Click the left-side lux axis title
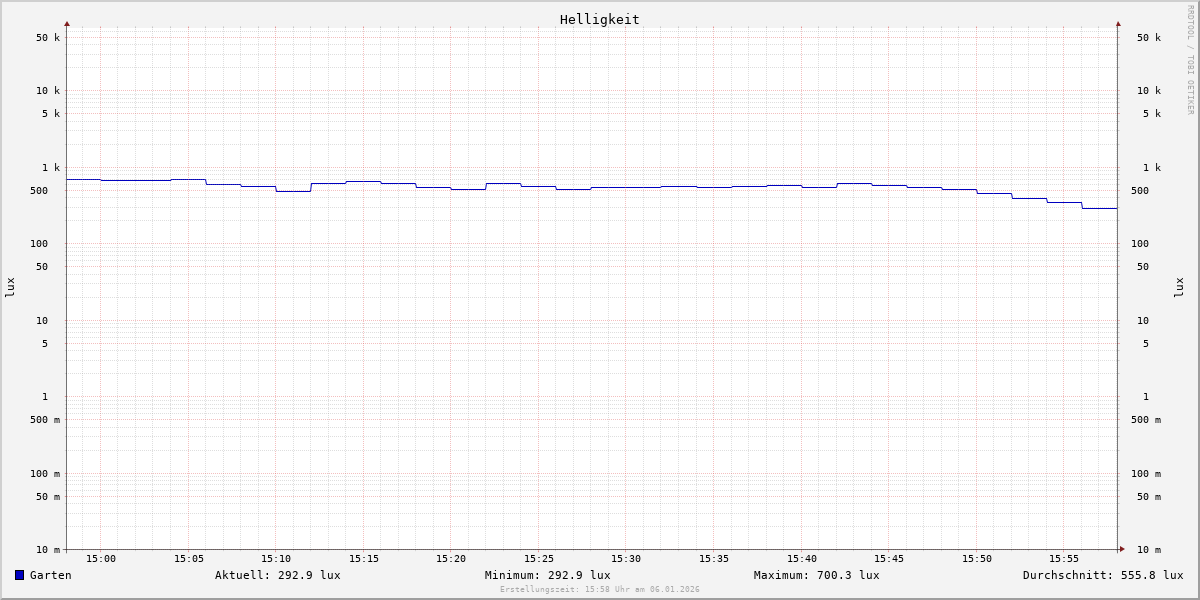 (x=10, y=287)
